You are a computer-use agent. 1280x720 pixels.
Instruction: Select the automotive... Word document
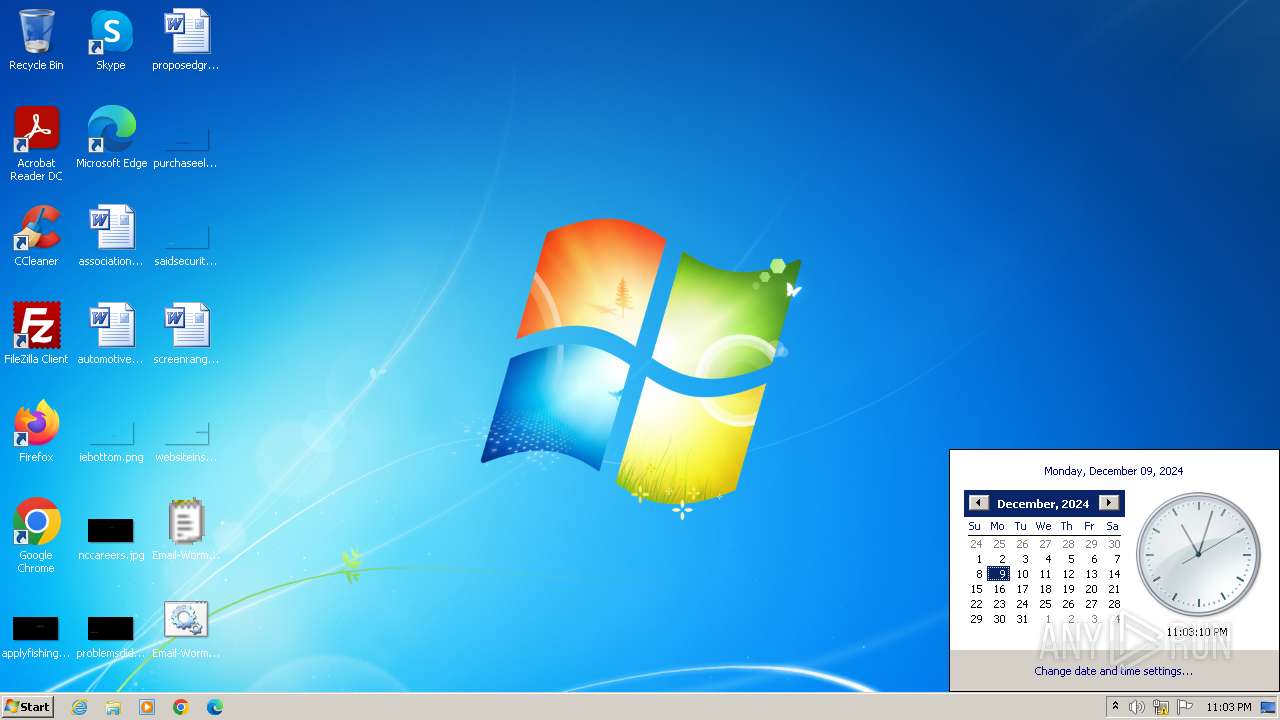pos(111,334)
